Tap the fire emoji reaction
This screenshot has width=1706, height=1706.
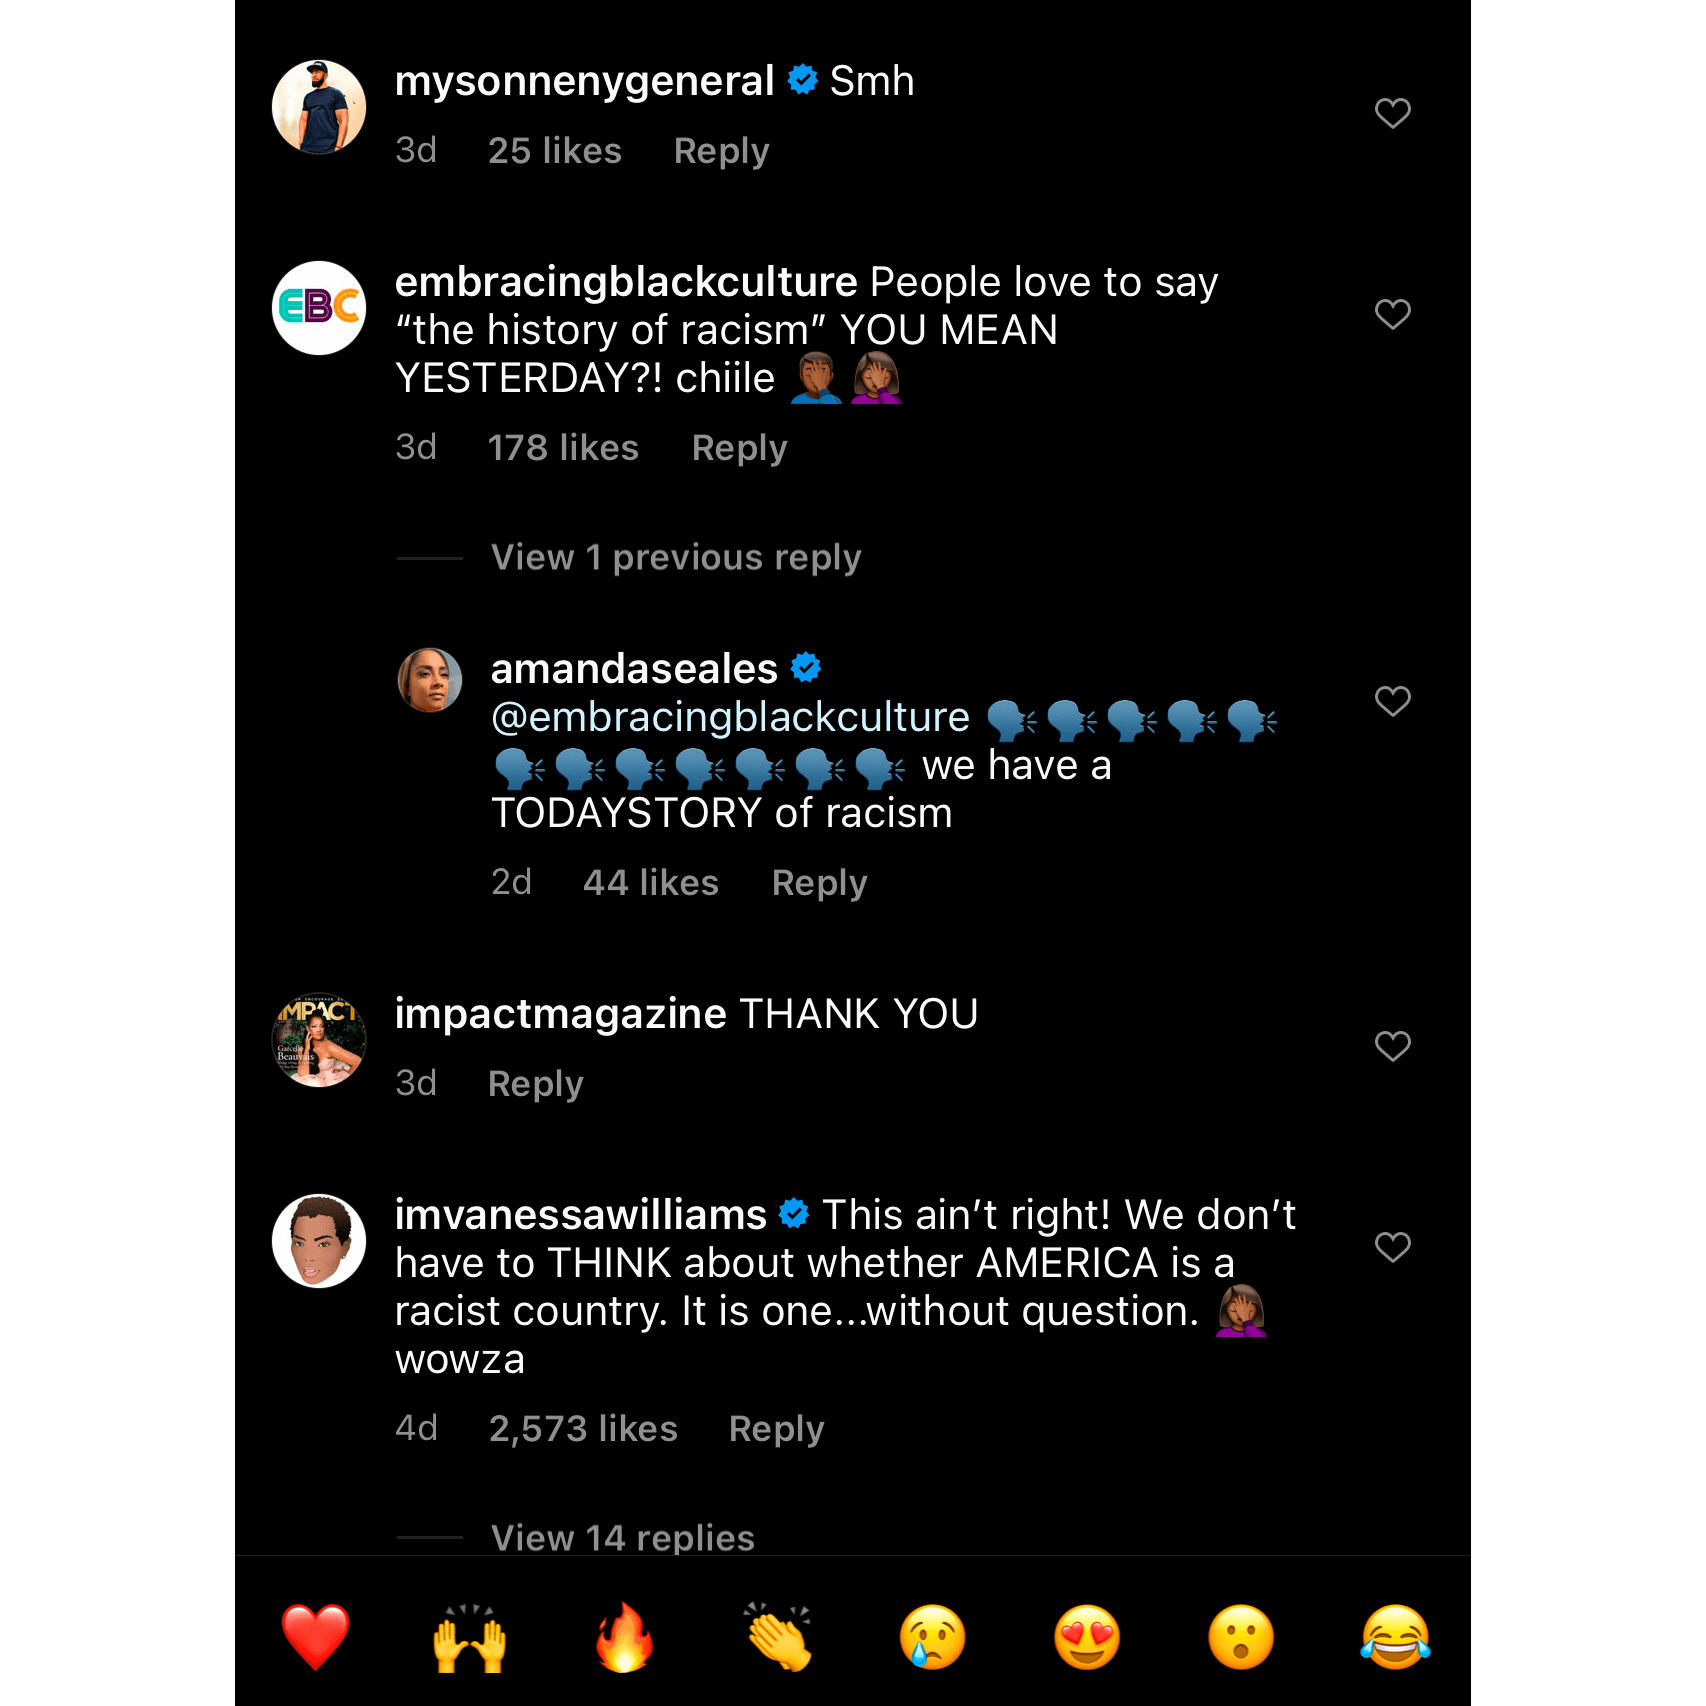coord(624,1637)
